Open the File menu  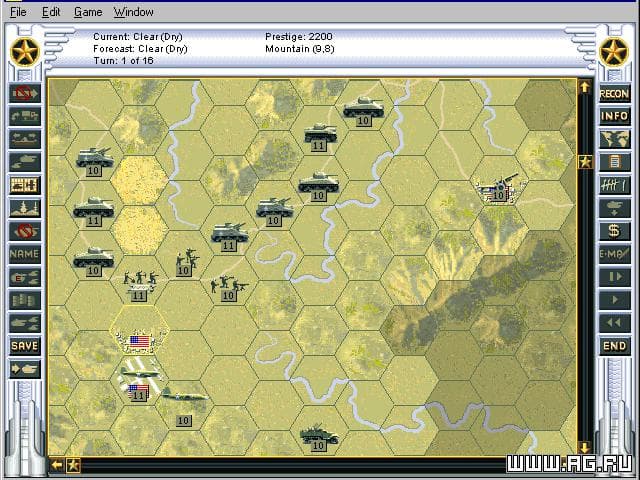pyautogui.click(x=18, y=12)
